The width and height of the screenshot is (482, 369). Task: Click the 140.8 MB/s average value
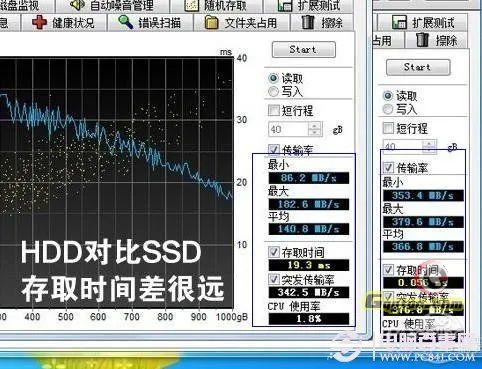[x=309, y=229]
